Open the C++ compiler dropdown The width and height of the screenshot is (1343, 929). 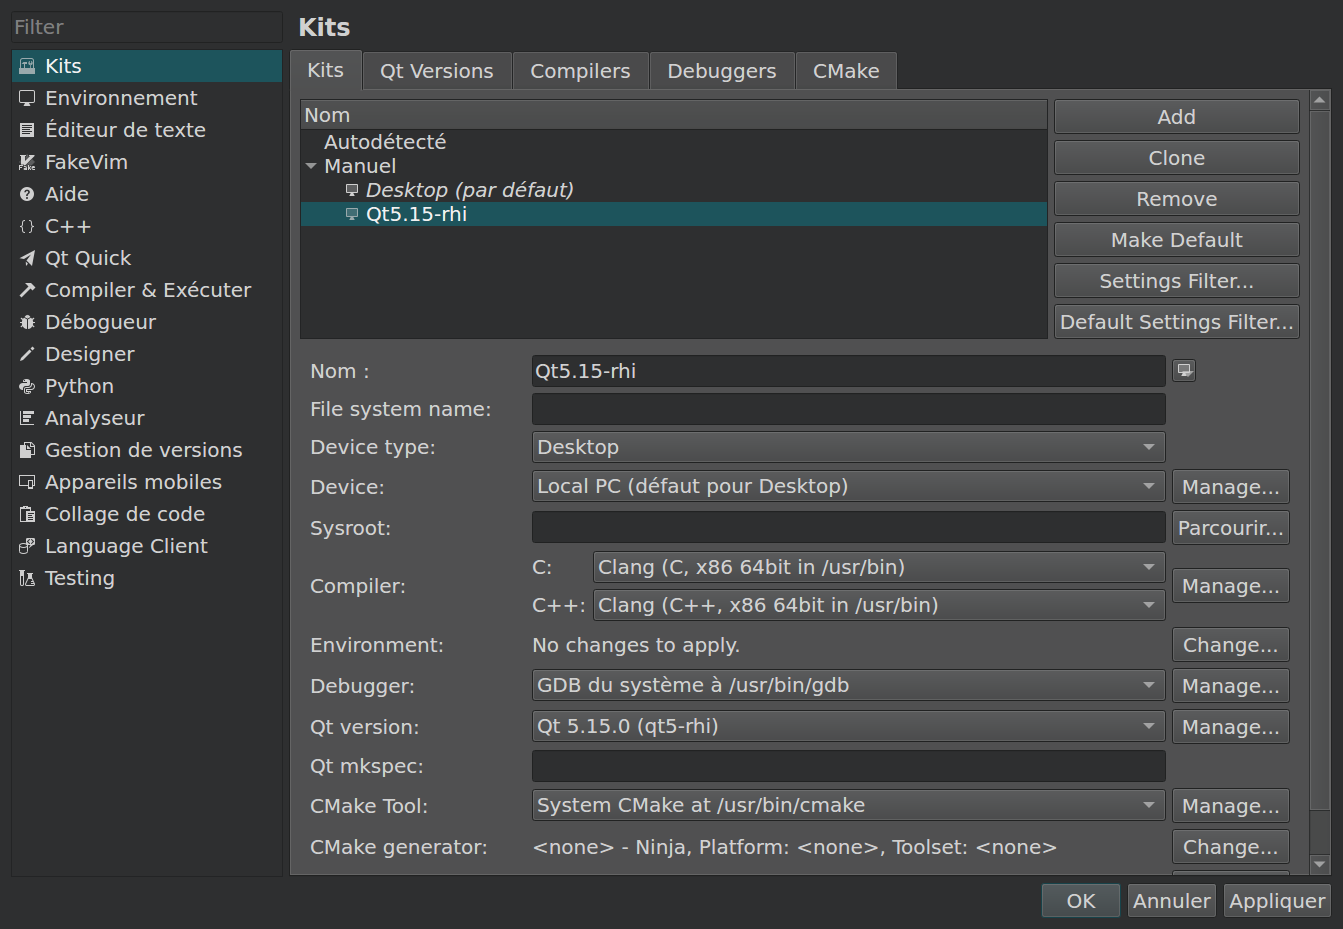(878, 605)
